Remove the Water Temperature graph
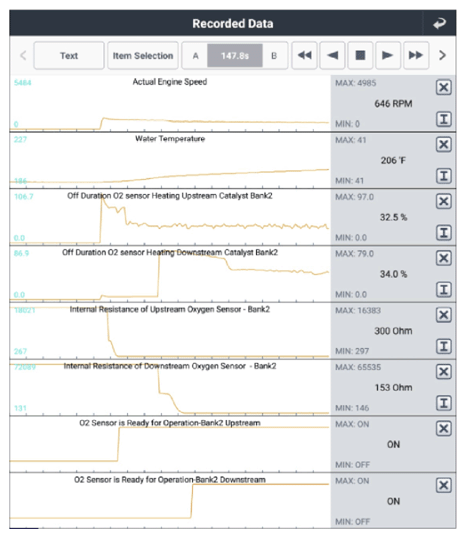The height and width of the screenshot is (538, 466). point(443,144)
